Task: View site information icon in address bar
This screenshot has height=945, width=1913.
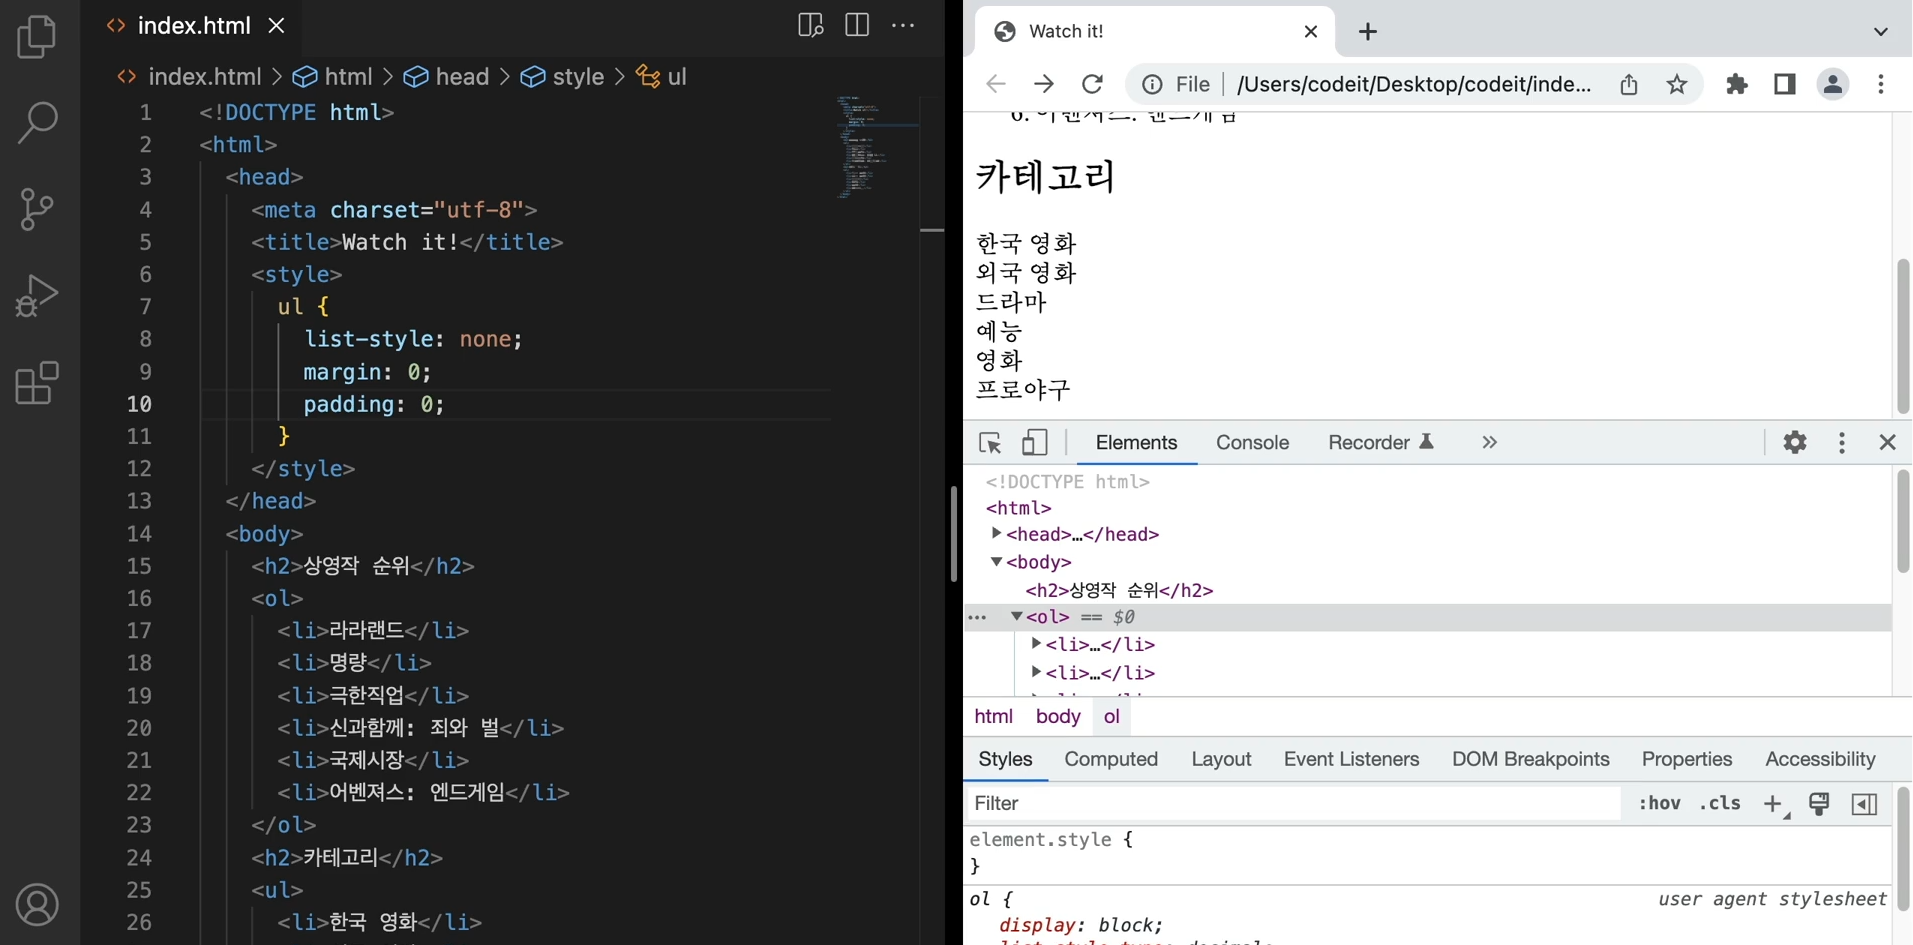Action: [1152, 84]
